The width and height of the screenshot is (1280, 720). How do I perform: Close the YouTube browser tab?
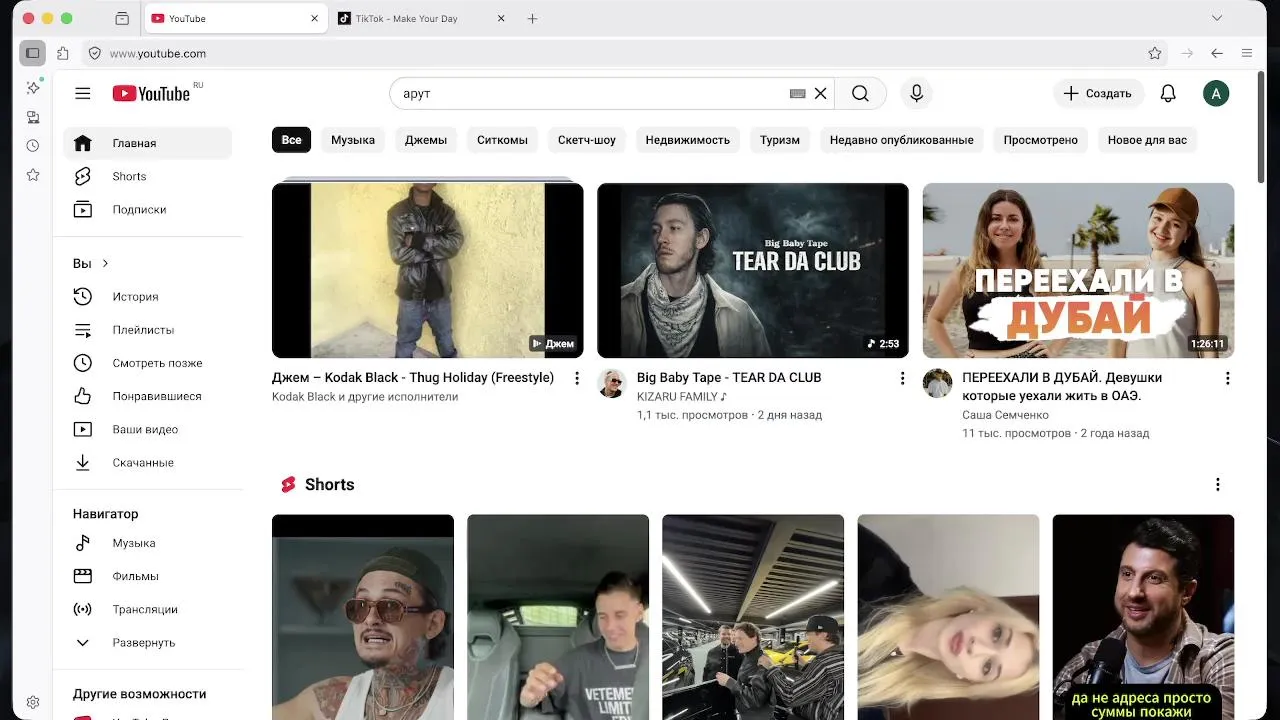(x=315, y=18)
